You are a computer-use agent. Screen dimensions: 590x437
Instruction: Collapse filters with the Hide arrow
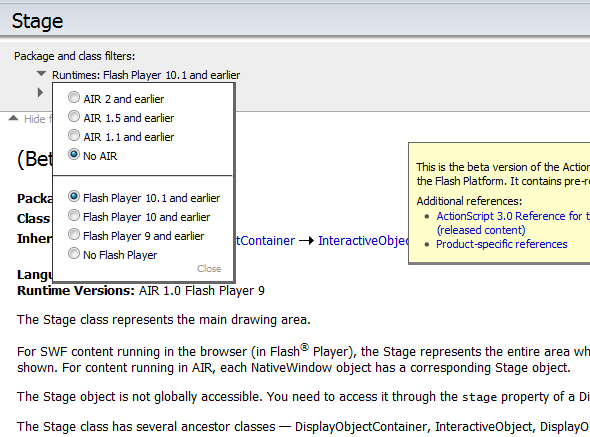click(x=13, y=118)
